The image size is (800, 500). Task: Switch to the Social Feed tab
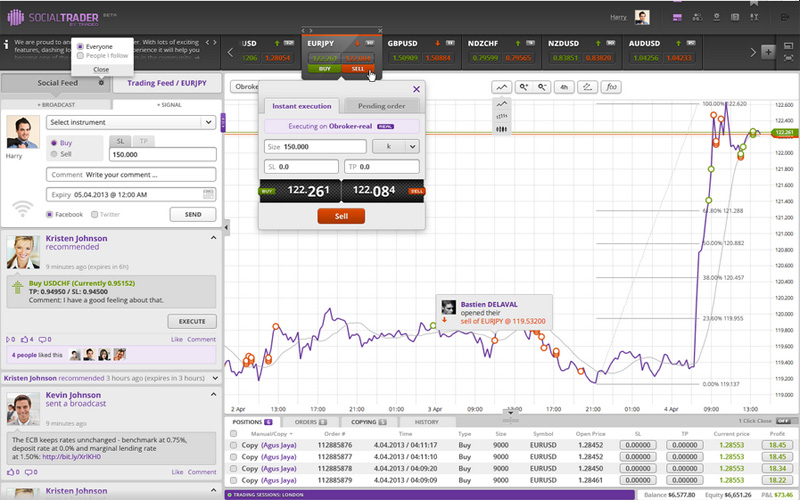tap(55, 83)
